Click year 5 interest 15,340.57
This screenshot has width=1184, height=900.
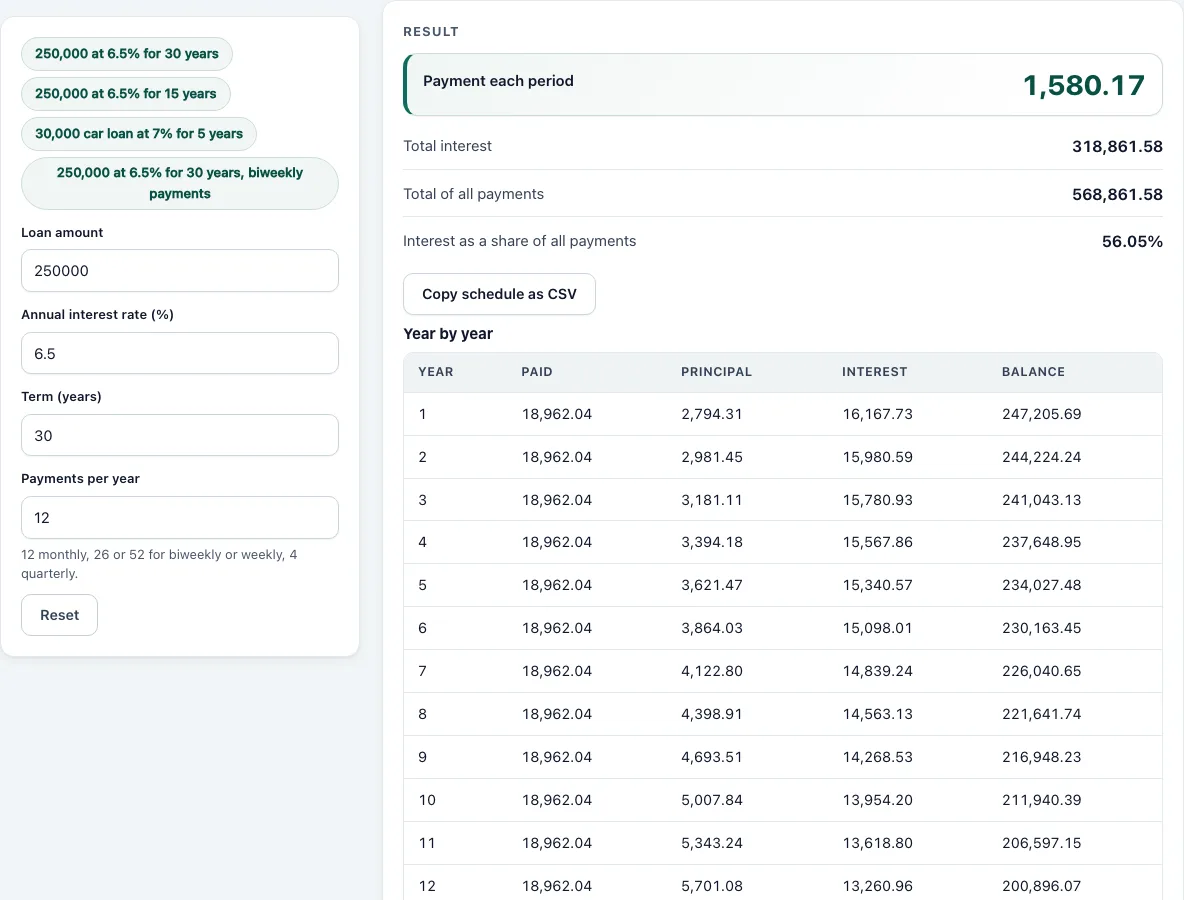click(x=877, y=585)
